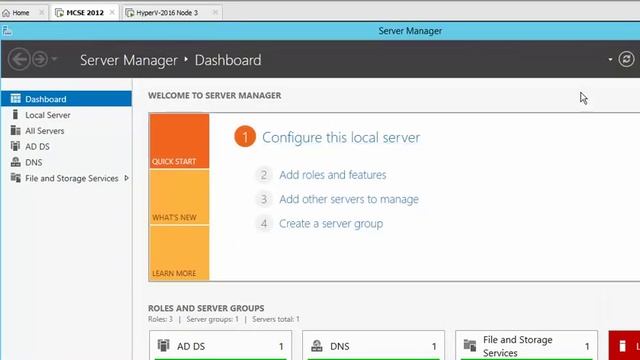
Task: Click the step 2 number circle
Action: point(264,175)
